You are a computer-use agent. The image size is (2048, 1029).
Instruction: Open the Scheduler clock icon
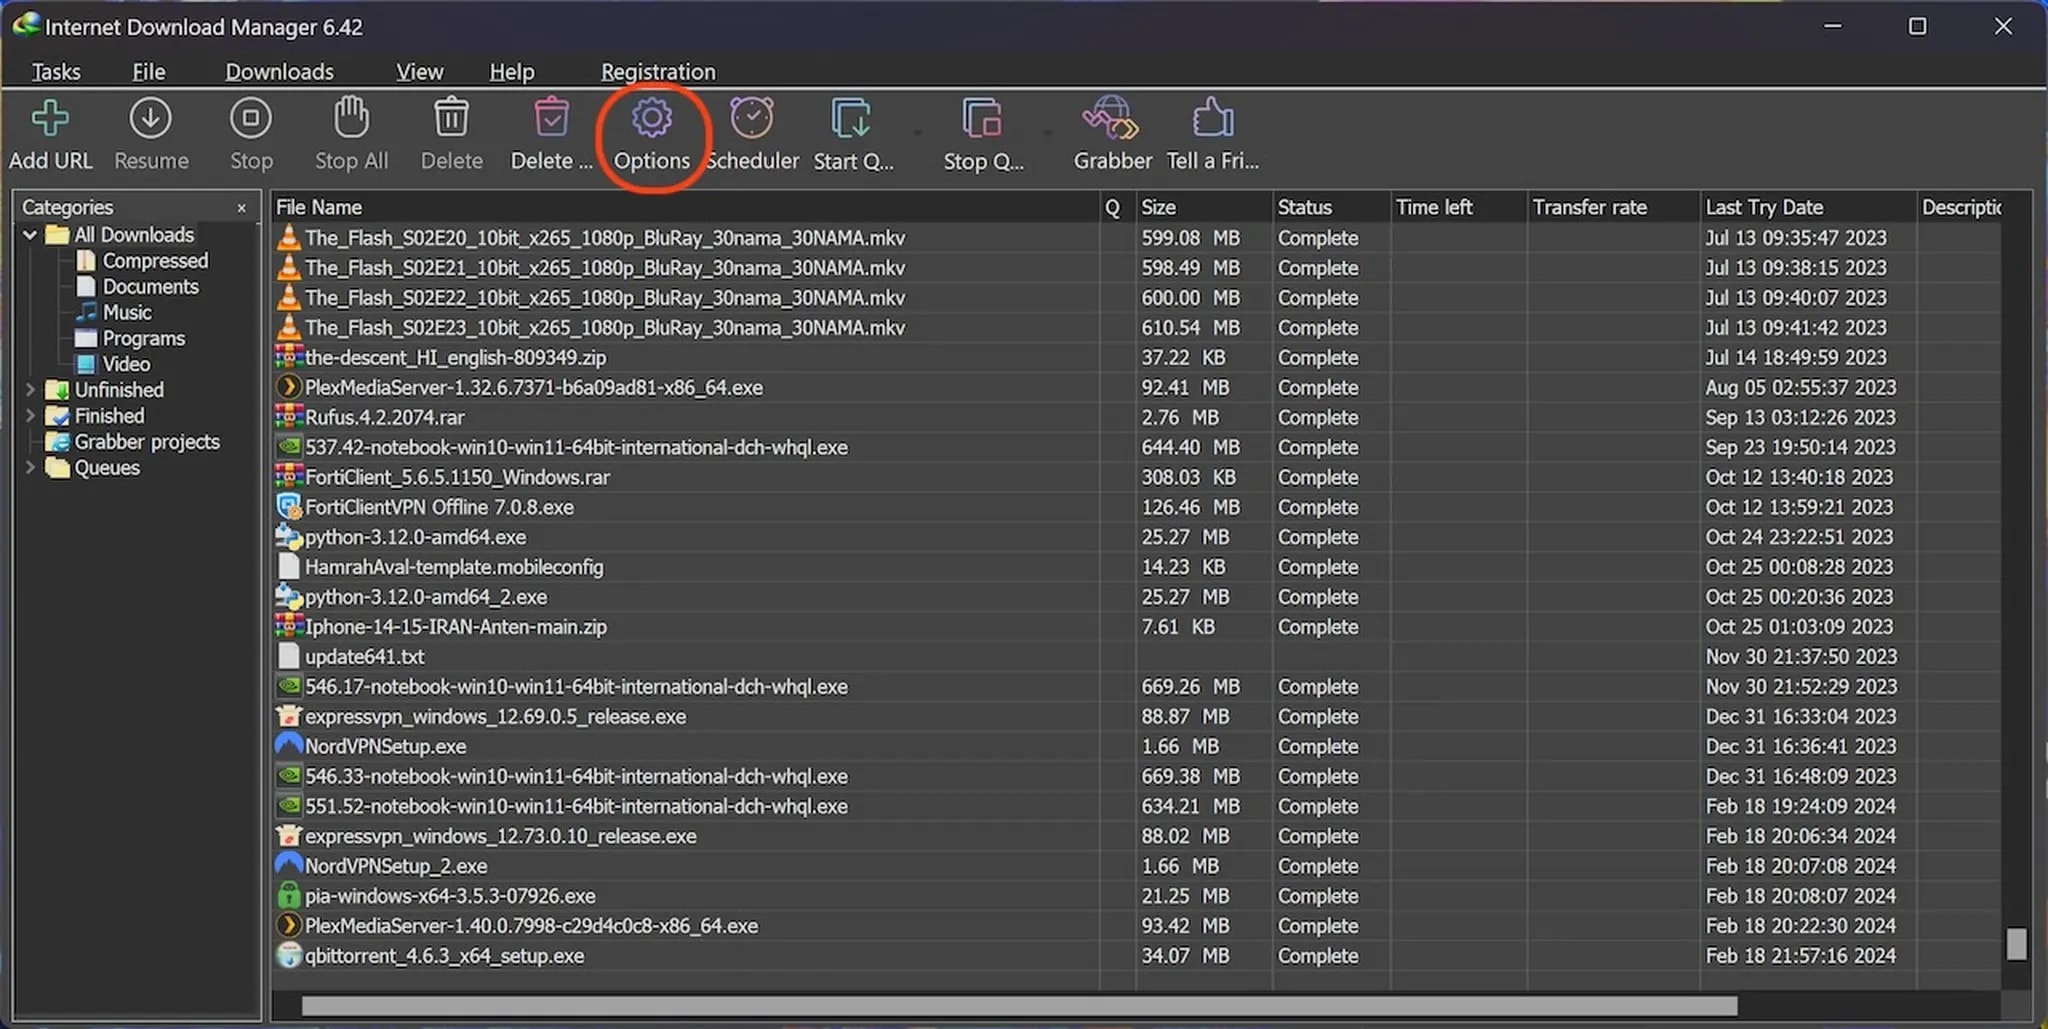(x=752, y=119)
